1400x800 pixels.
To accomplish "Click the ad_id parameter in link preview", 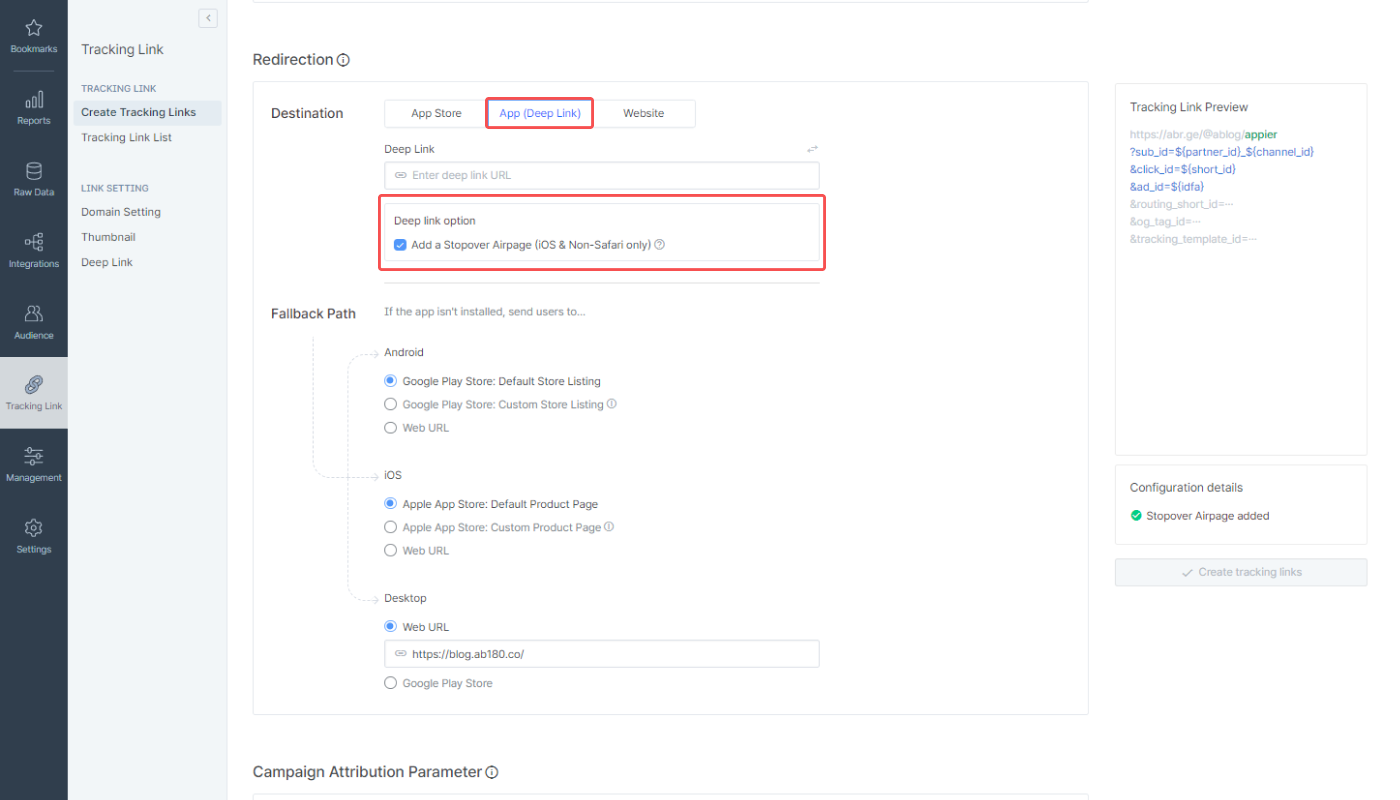I will [1168, 186].
